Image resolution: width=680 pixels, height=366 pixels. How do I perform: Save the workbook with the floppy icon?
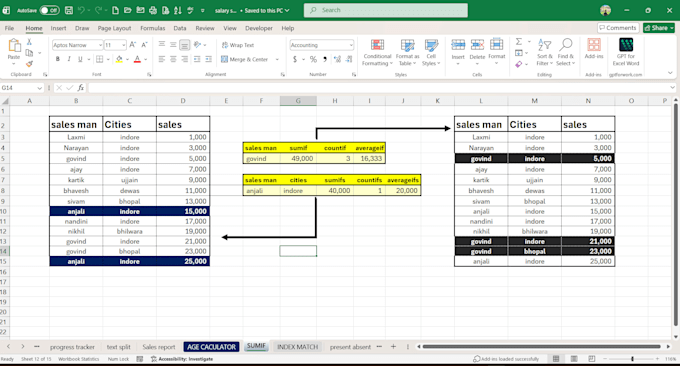coord(69,10)
